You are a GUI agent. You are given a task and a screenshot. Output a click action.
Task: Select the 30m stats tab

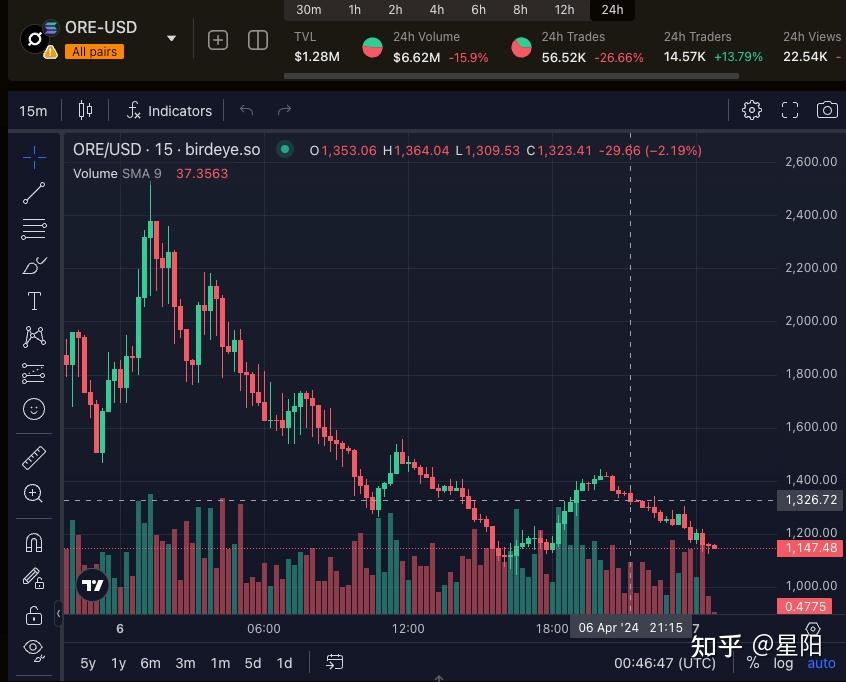tap(308, 10)
